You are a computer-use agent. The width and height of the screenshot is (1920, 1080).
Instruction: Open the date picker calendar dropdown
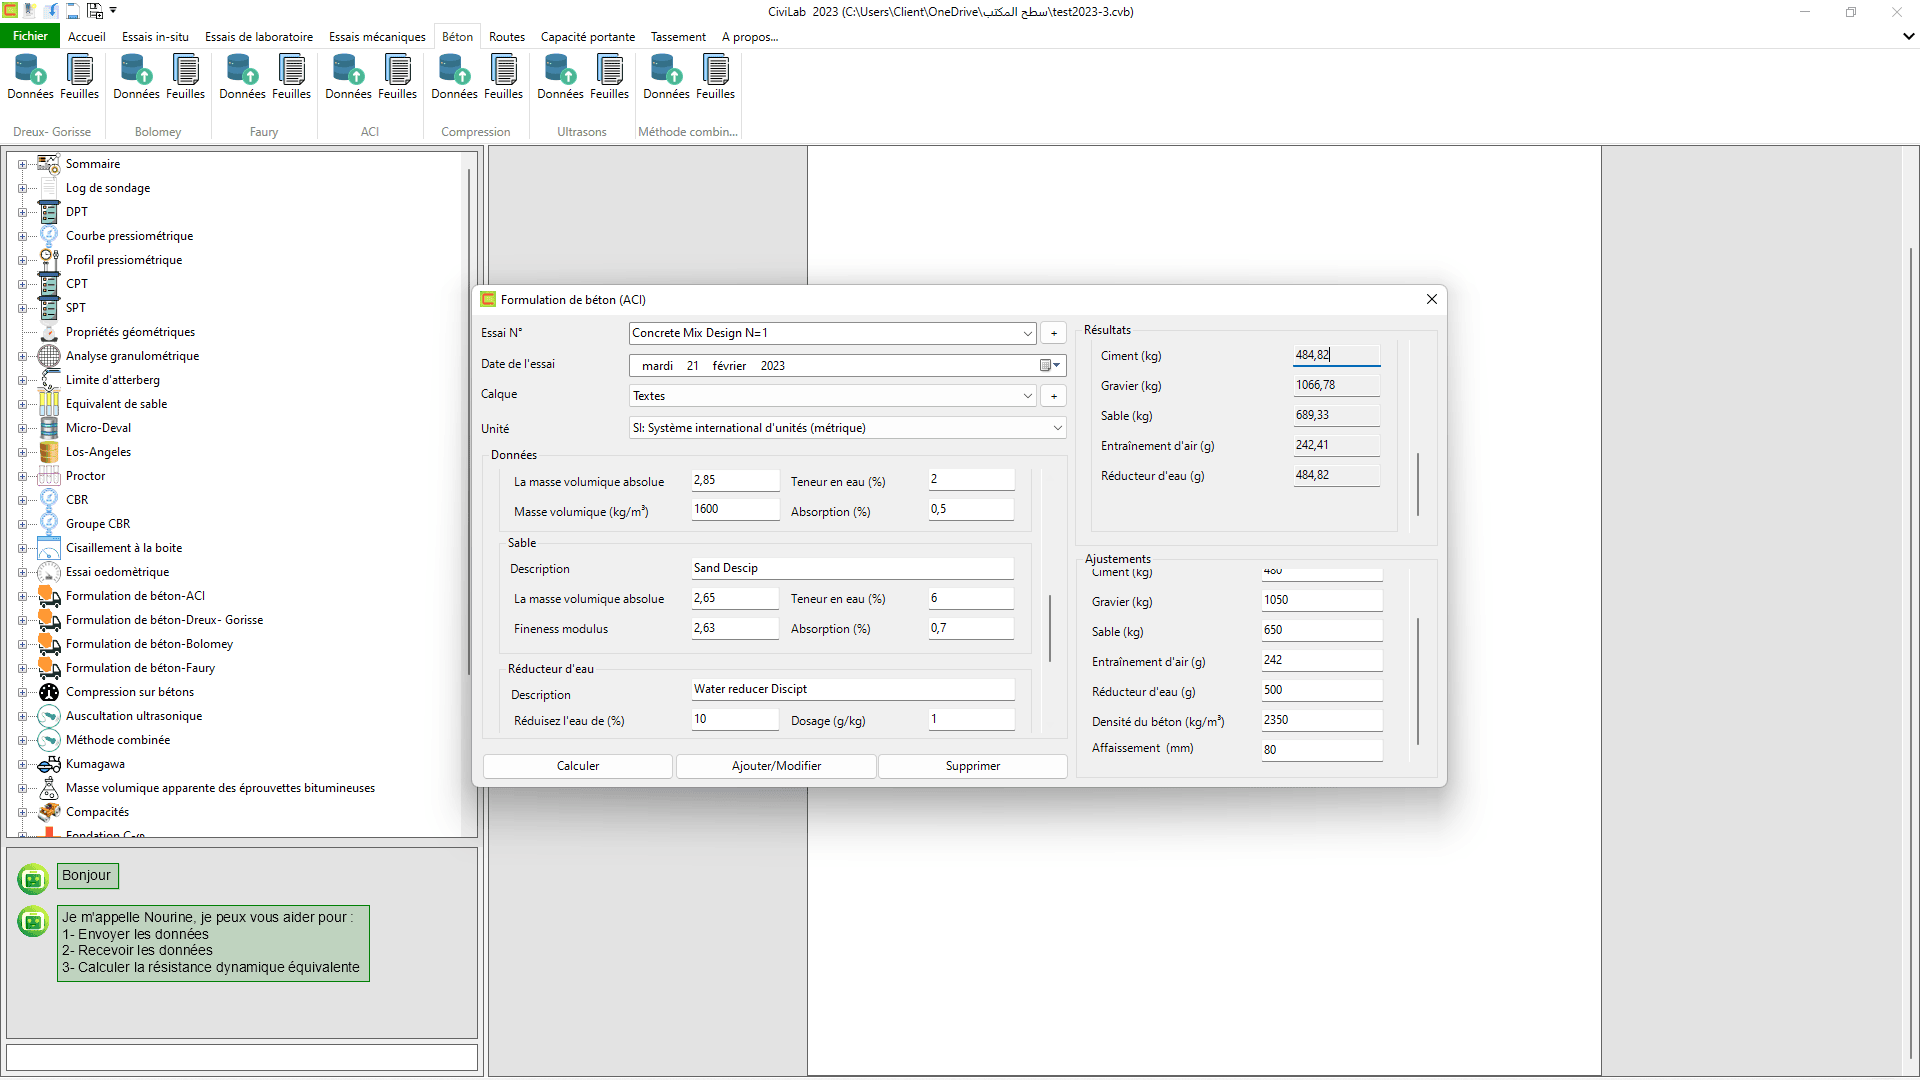point(1050,366)
